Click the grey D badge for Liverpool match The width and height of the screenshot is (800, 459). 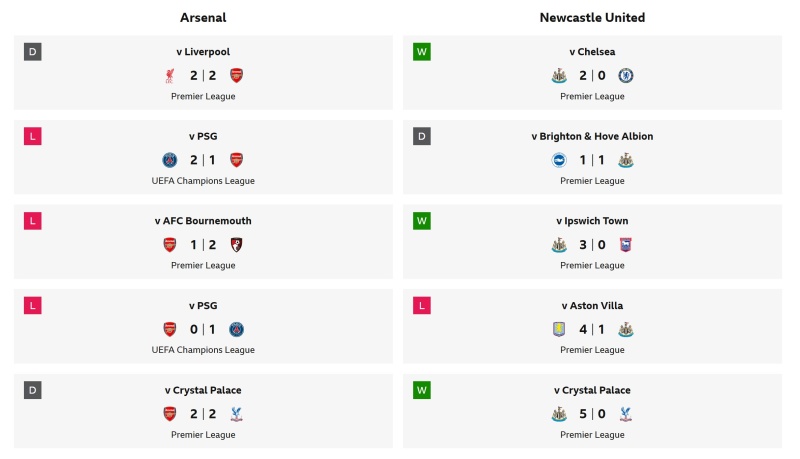(x=33, y=52)
